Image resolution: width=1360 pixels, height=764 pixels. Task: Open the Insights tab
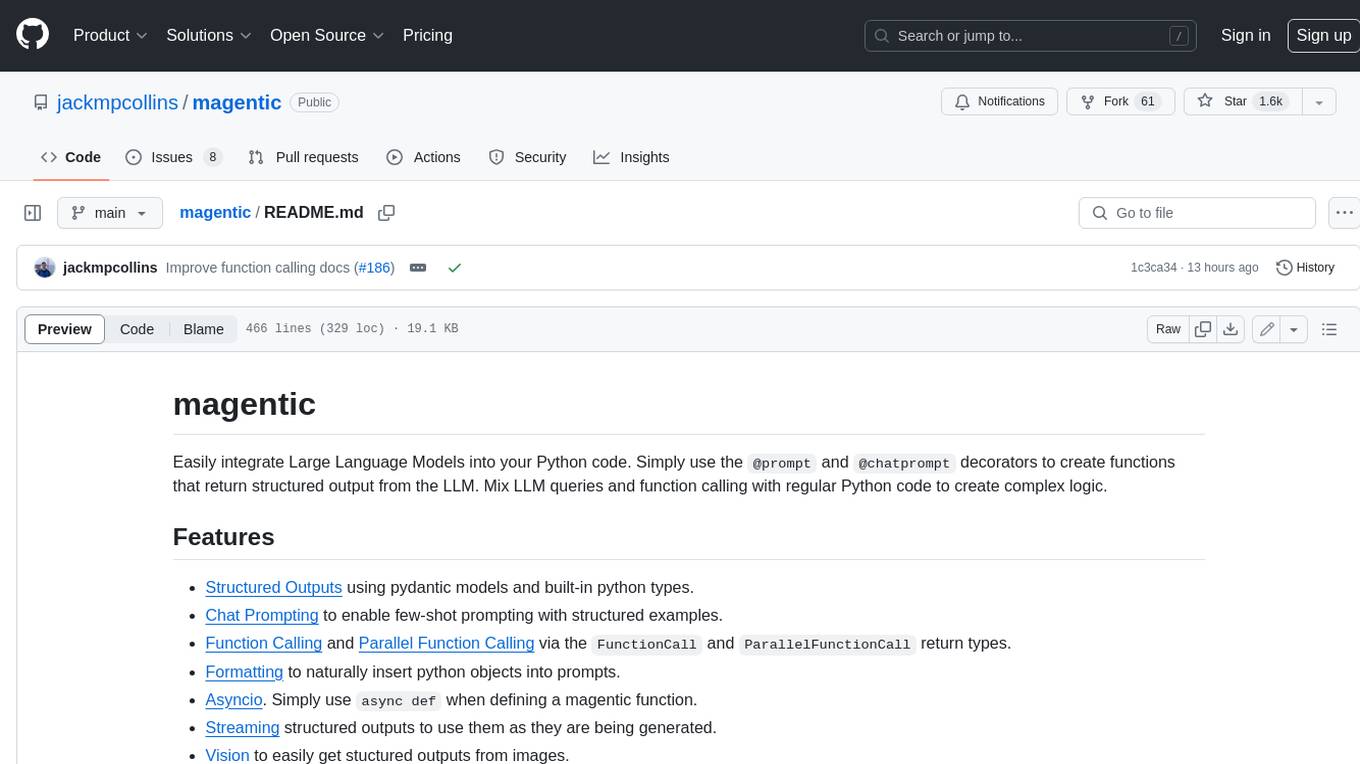tap(631, 157)
